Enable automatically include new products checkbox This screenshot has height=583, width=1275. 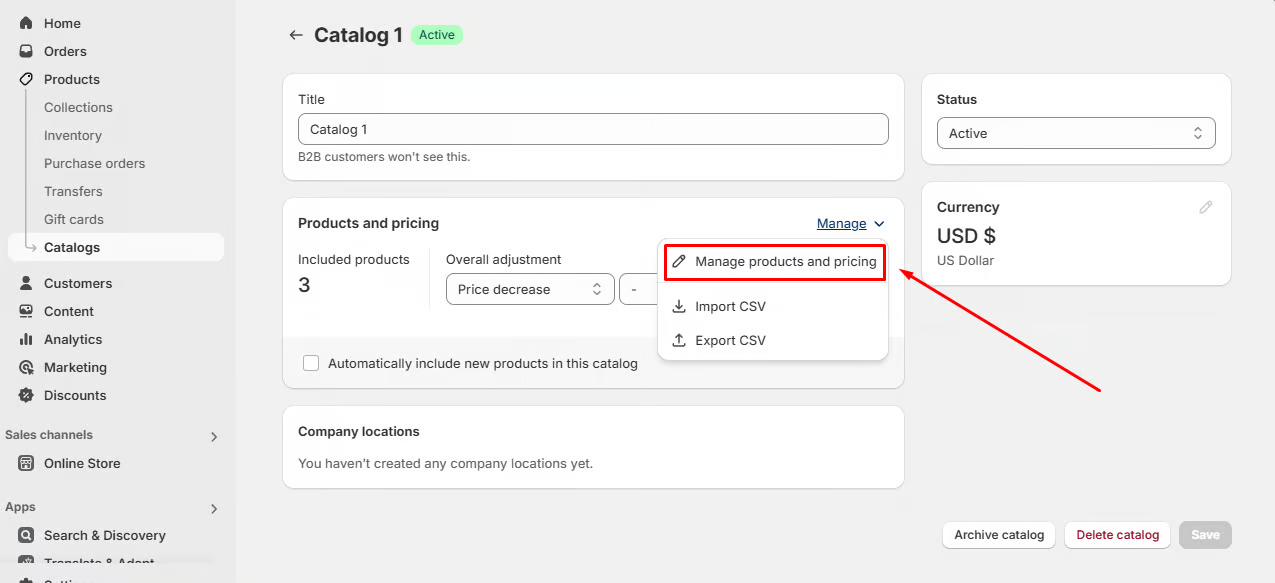[311, 363]
